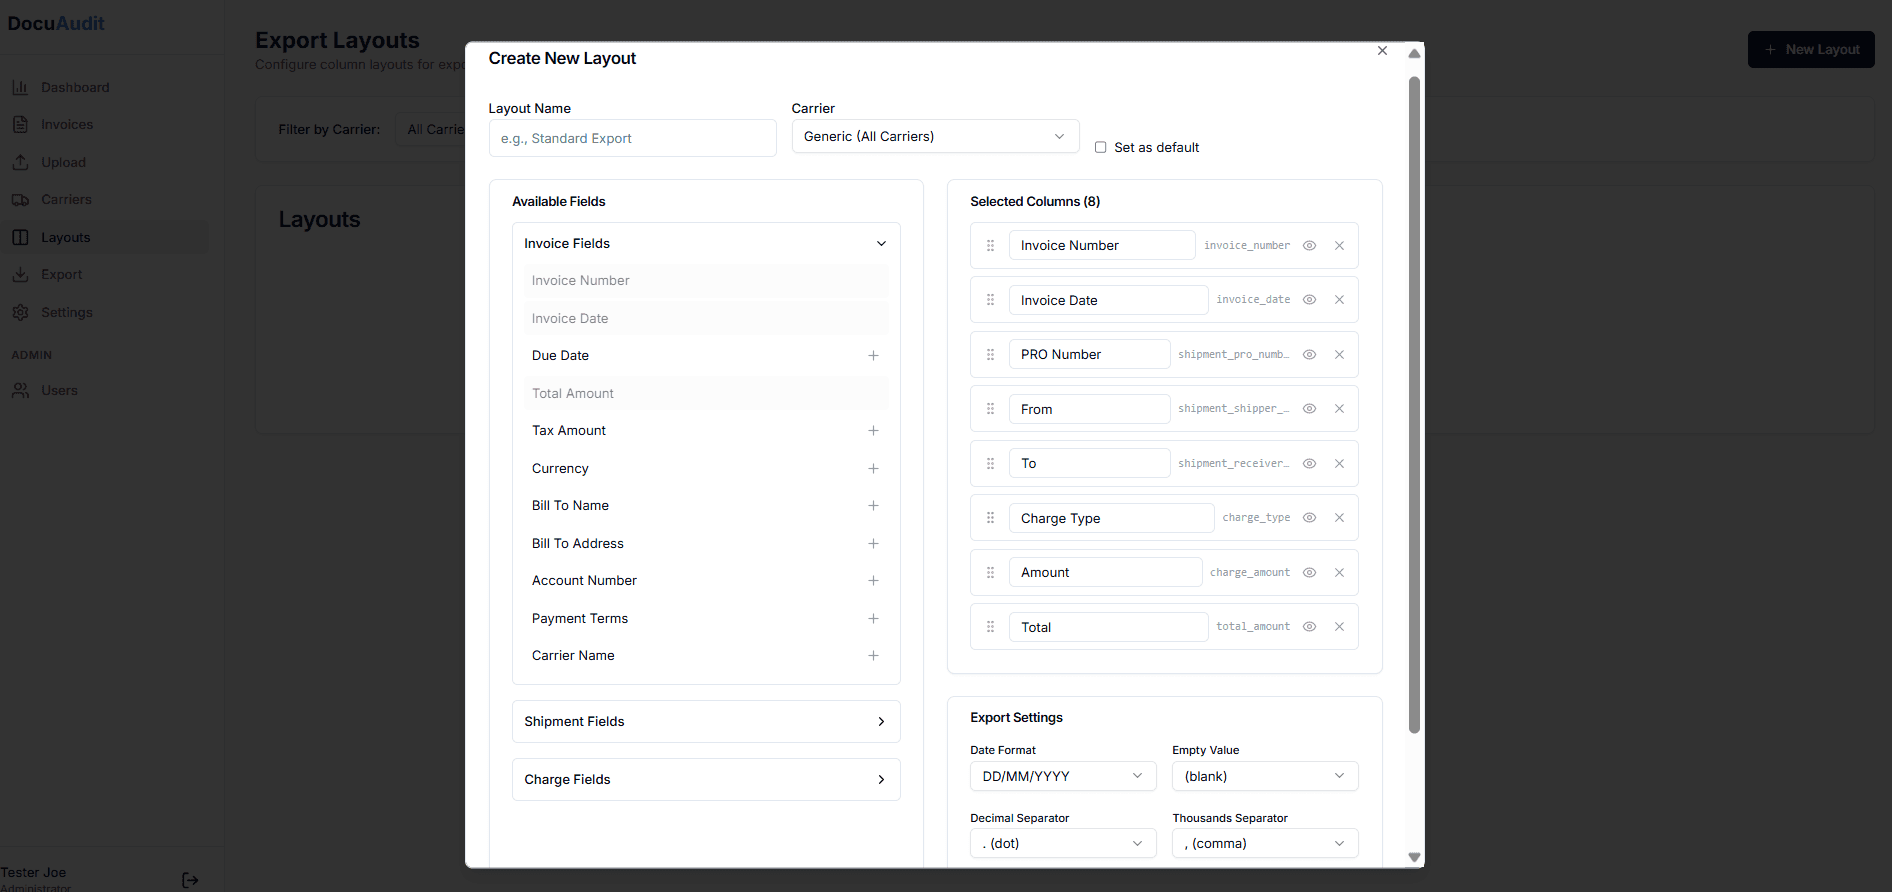This screenshot has width=1892, height=892.
Task: Open Filter by Carrier dropdown in background page
Action: [431, 130]
